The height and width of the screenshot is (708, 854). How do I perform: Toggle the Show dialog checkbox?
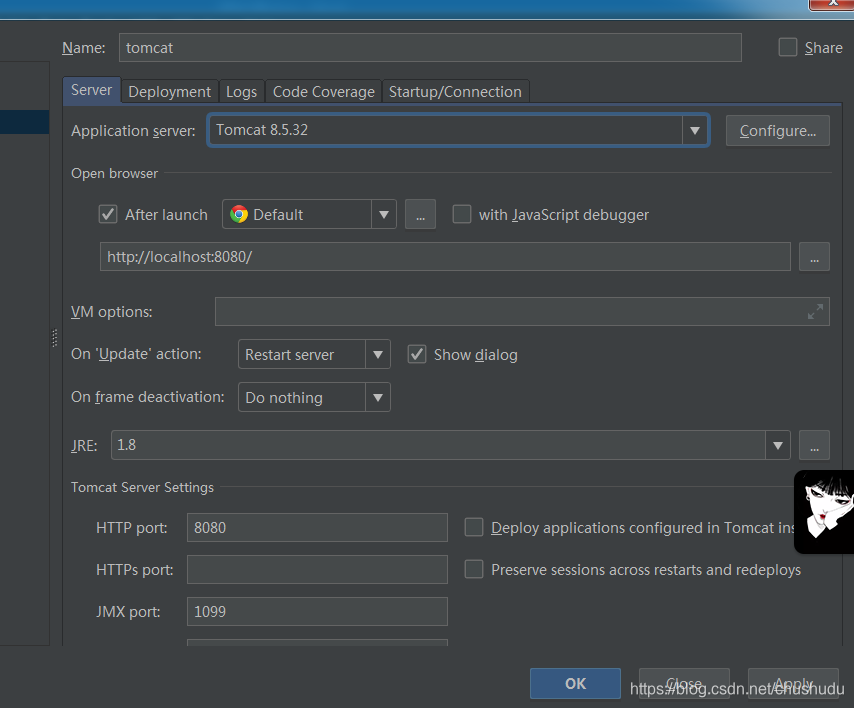click(x=417, y=354)
